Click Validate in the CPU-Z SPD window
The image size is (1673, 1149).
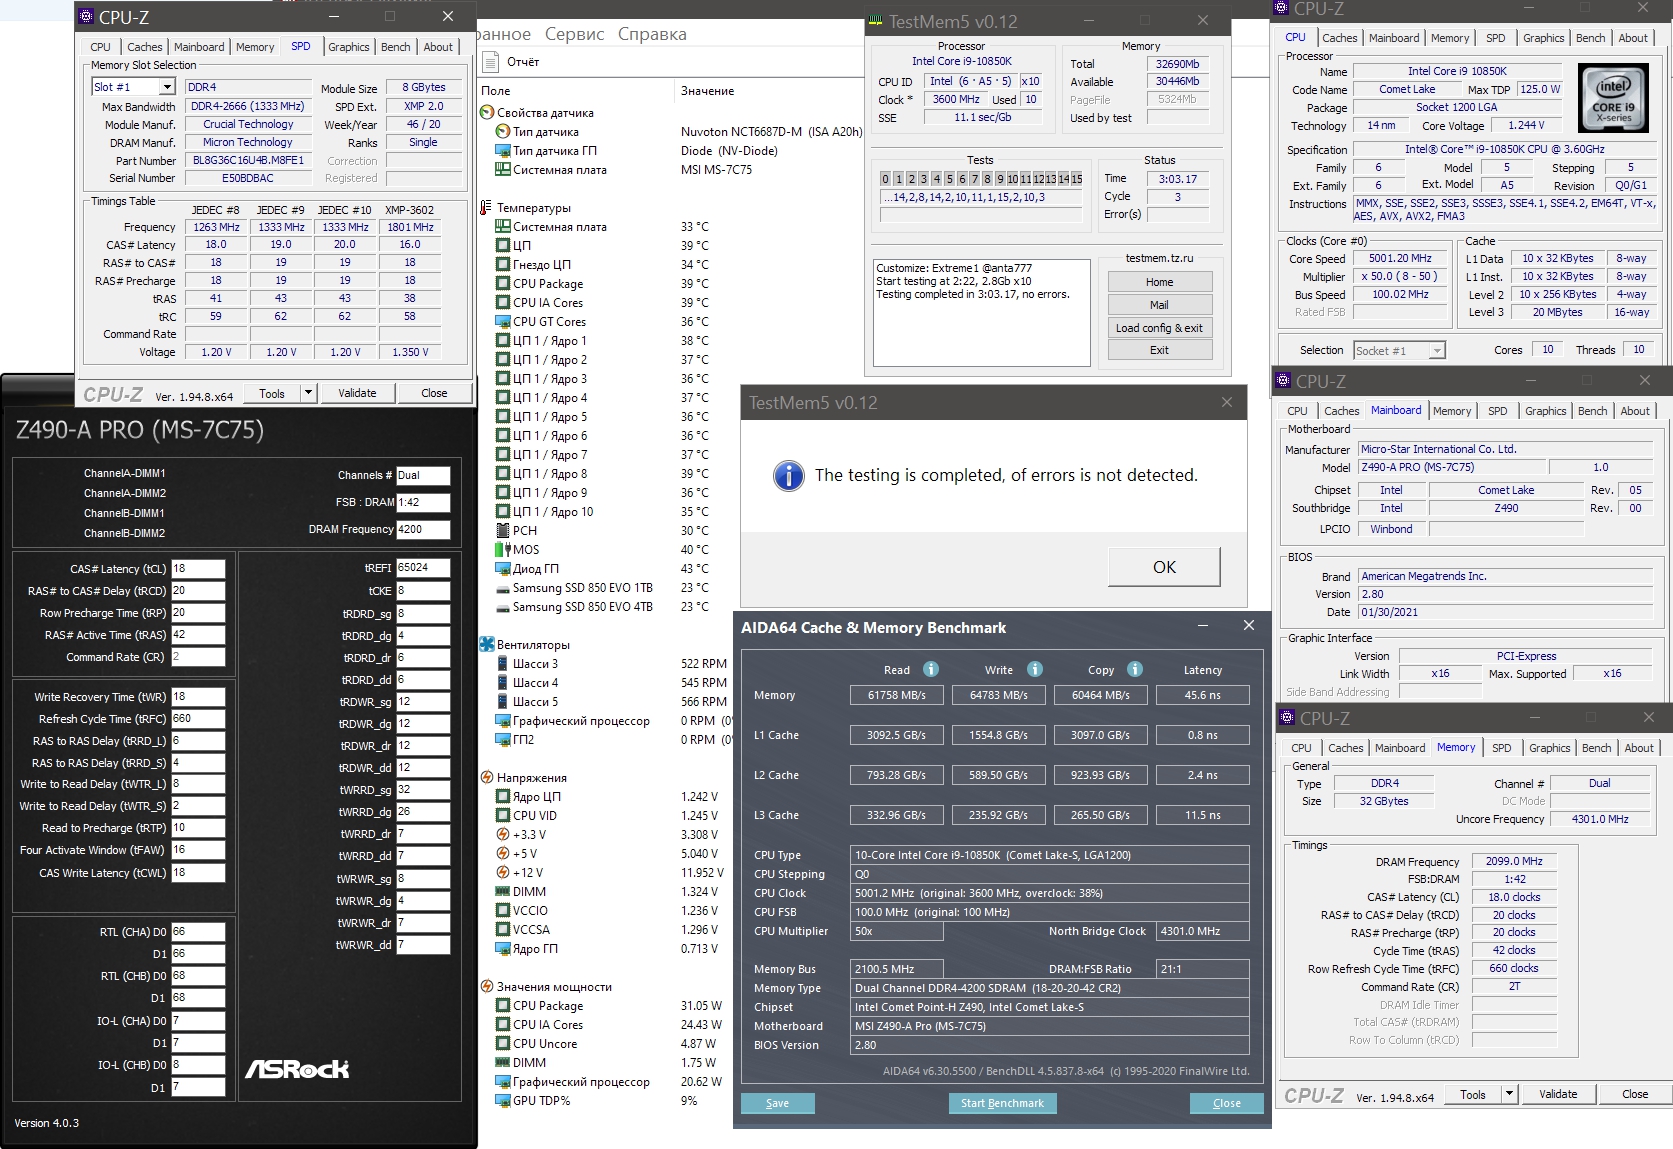coord(357,393)
